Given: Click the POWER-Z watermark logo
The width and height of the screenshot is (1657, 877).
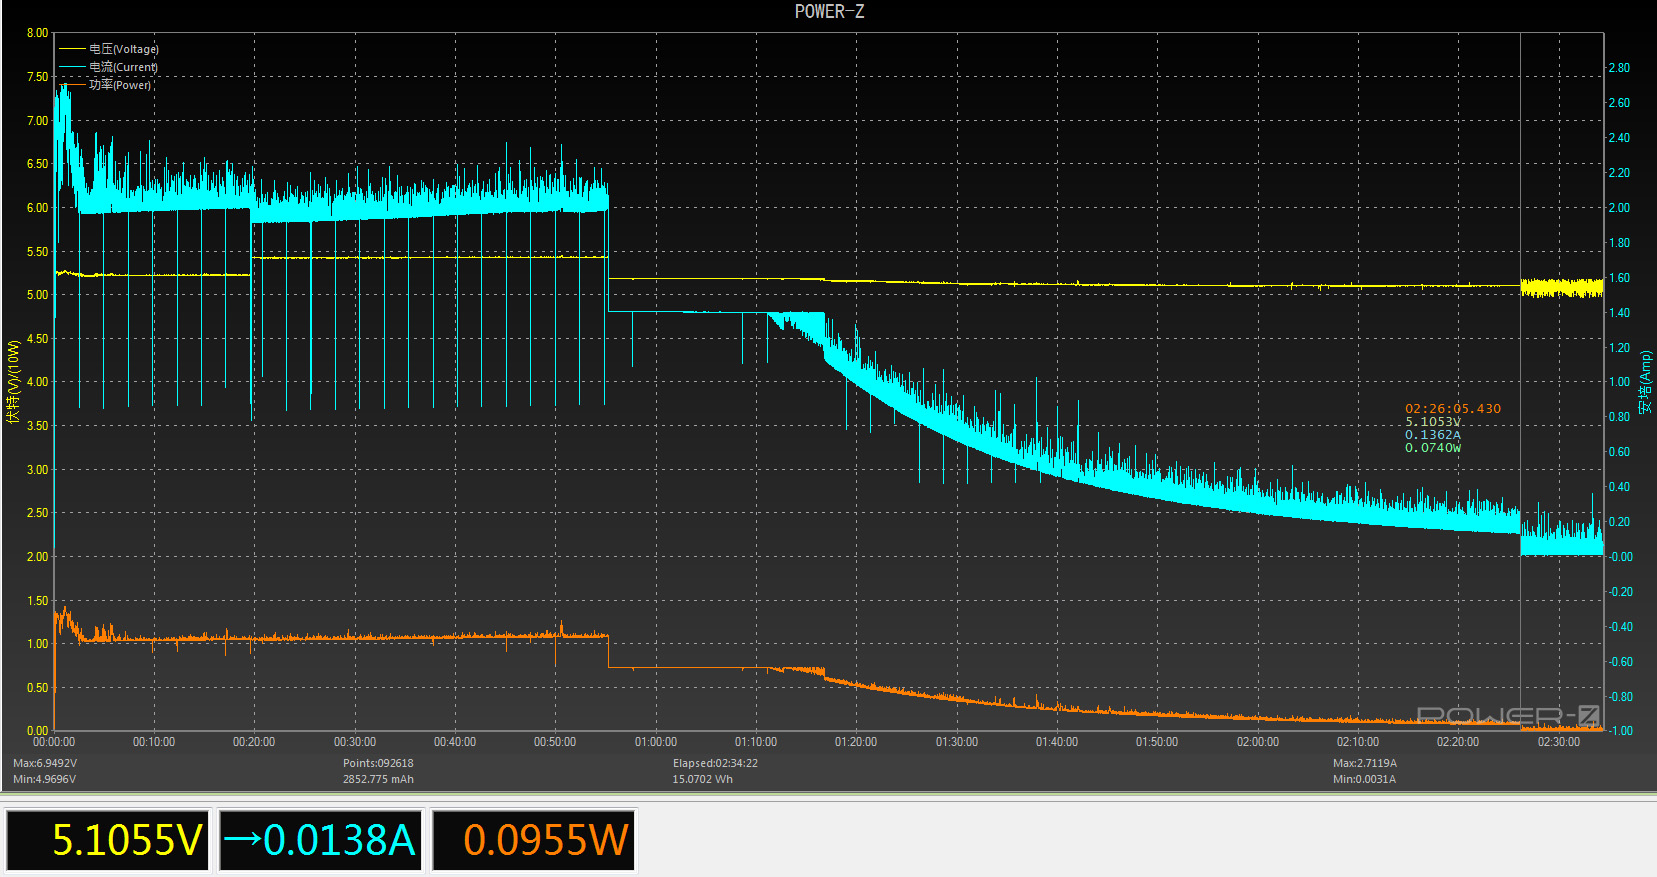Looking at the screenshot, I should coord(1508,715).
